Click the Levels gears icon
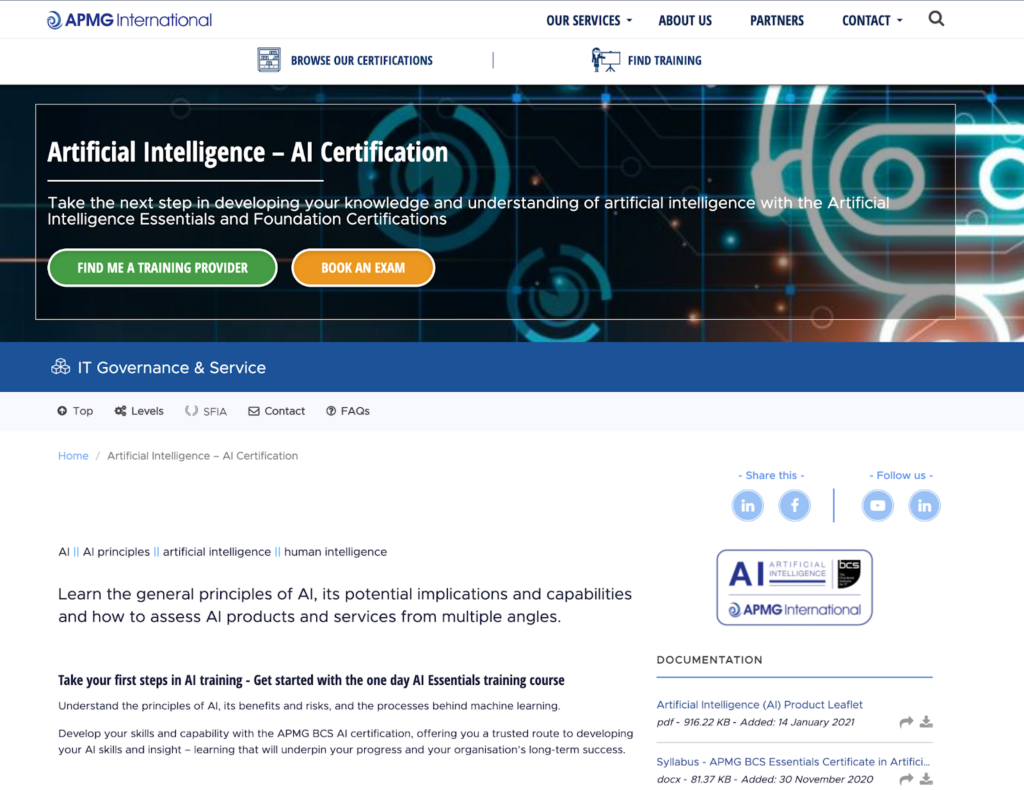The height and width of the screenshot is (790, 1024). coord(120,411)
